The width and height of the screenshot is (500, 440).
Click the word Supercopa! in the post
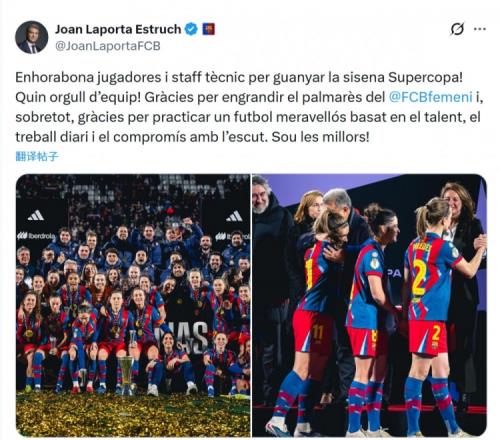click(425, 77)
